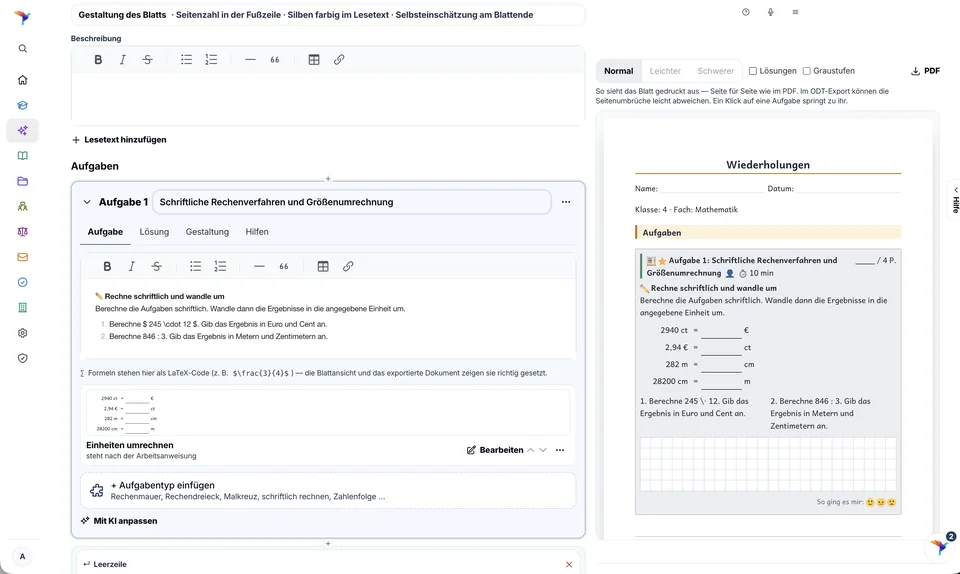Insert bullet list in Aufgabe 1 editor

tap(195, 266)
